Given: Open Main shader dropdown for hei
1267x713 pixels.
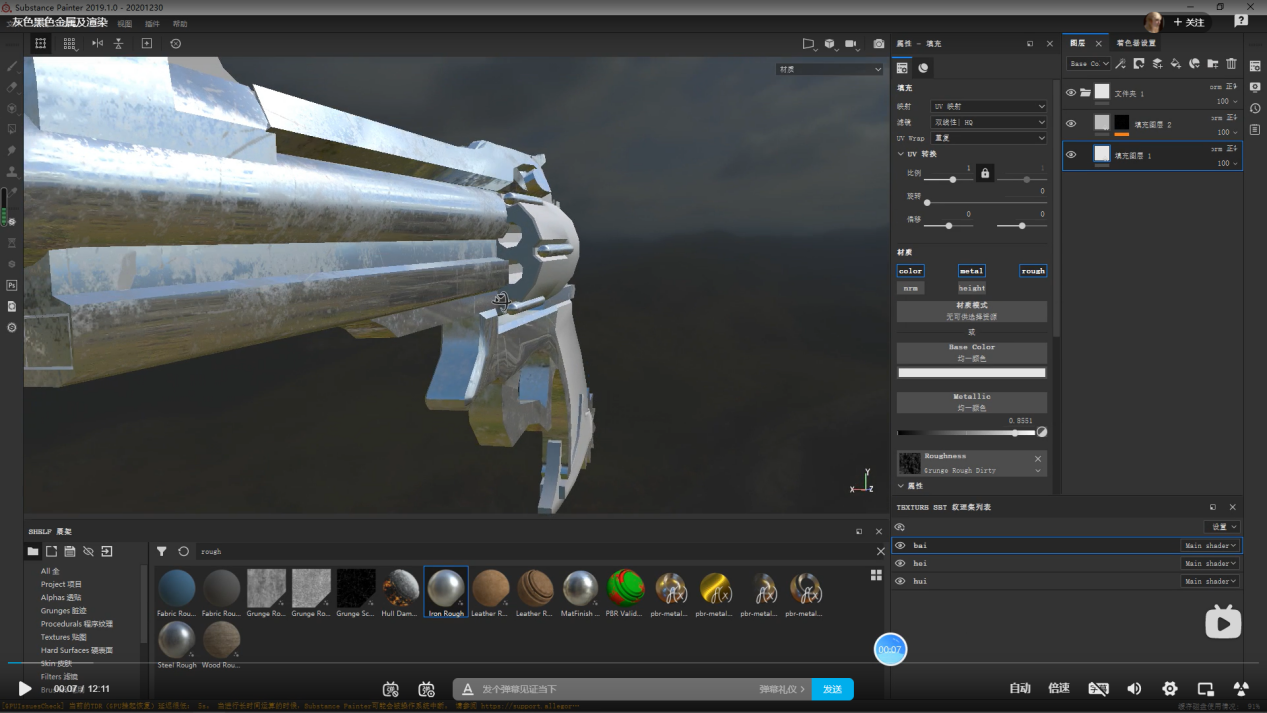Looking at the screenshot, I should click(x=1210, y=563).
